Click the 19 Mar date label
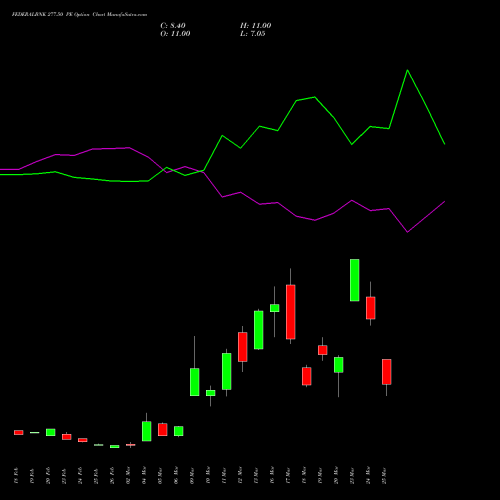This screenshot has width=500, height=500. [x=320, y=476]
